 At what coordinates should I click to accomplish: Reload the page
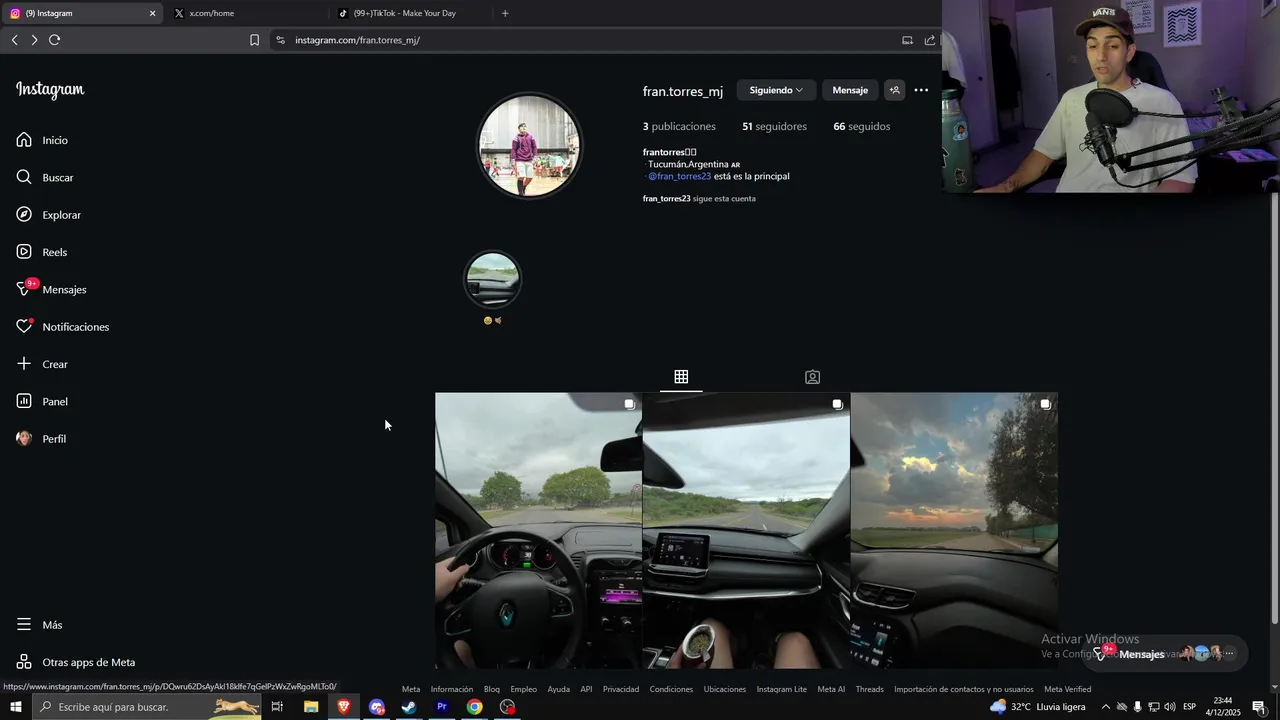(x=55, y=40)
